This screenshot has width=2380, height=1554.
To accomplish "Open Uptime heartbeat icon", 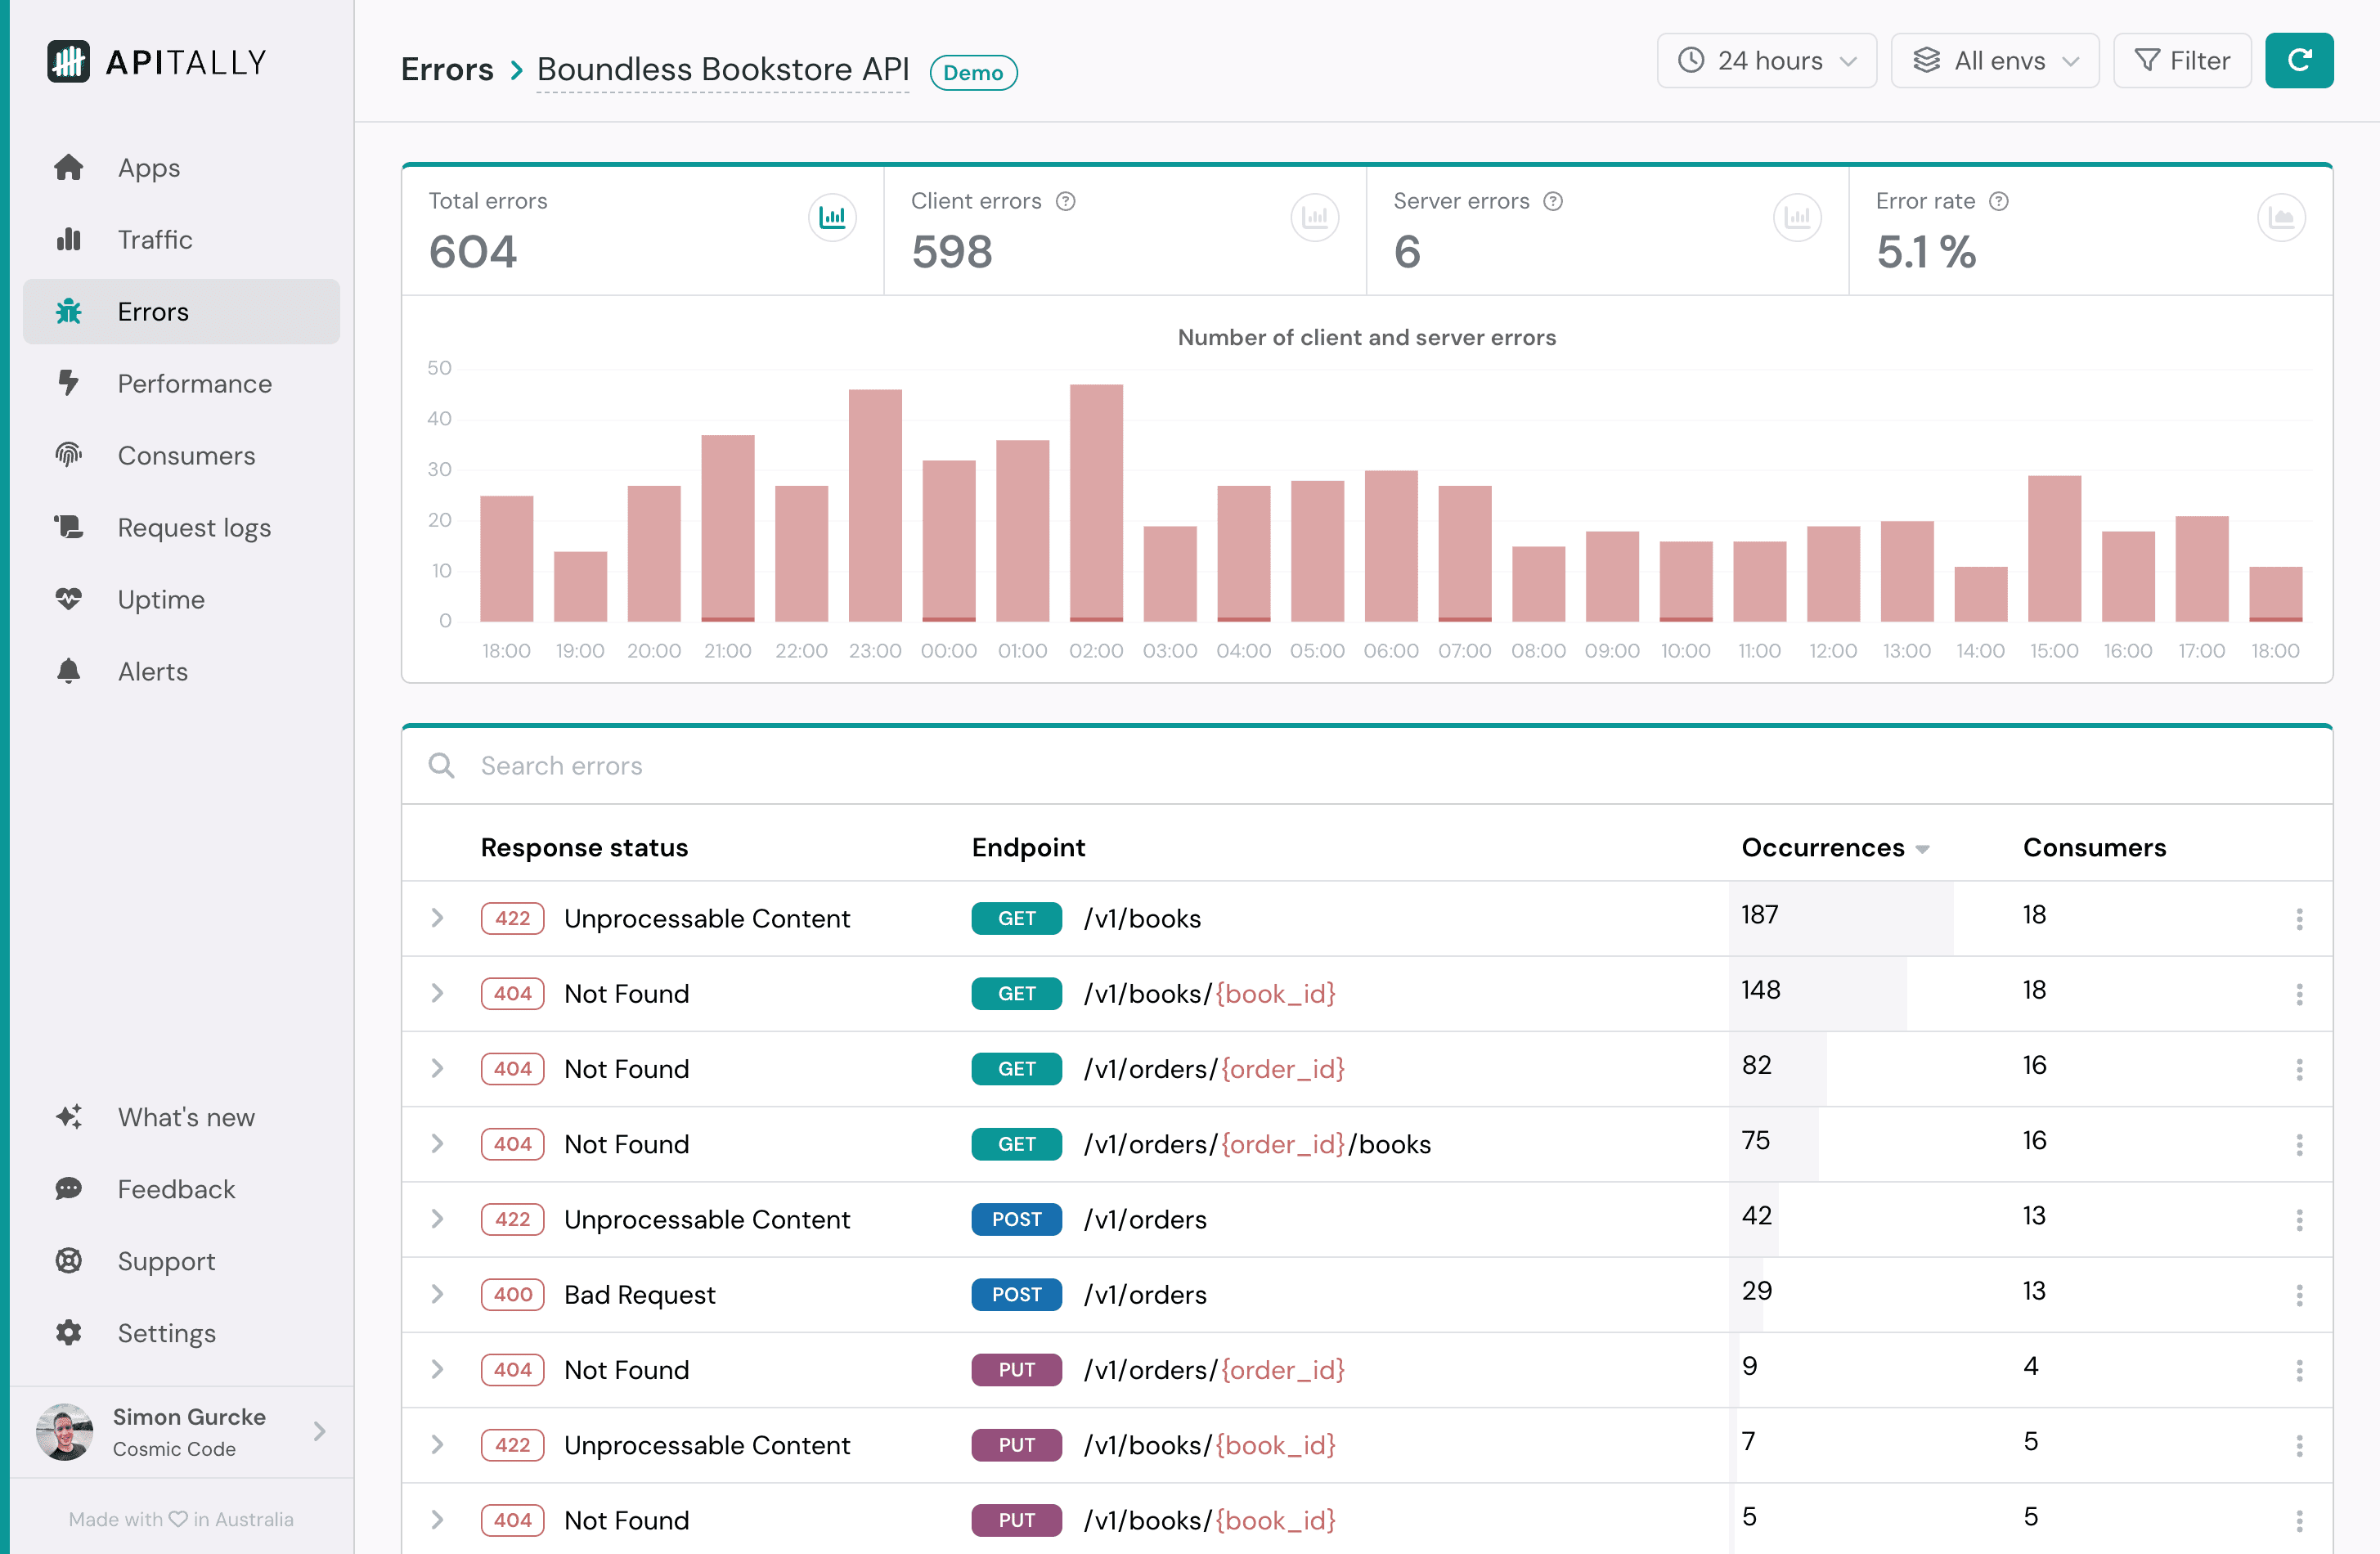I will click(68, 599).
